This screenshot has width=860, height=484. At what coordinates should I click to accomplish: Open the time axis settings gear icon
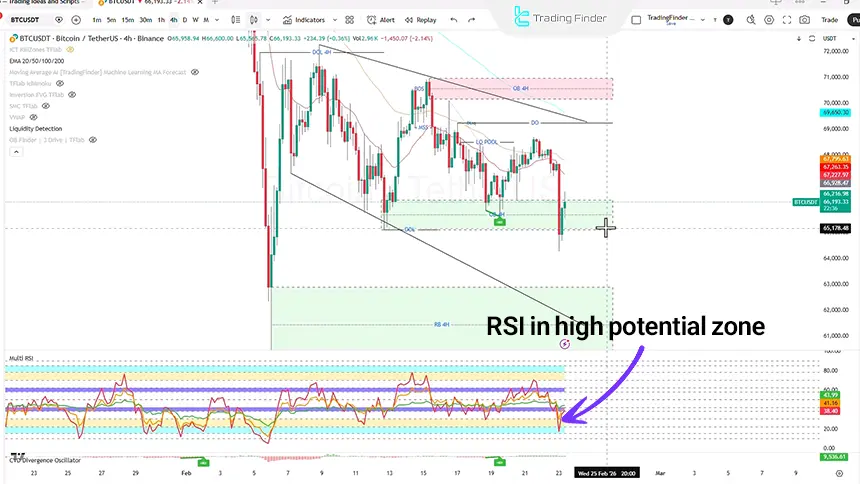pos(839,473)
